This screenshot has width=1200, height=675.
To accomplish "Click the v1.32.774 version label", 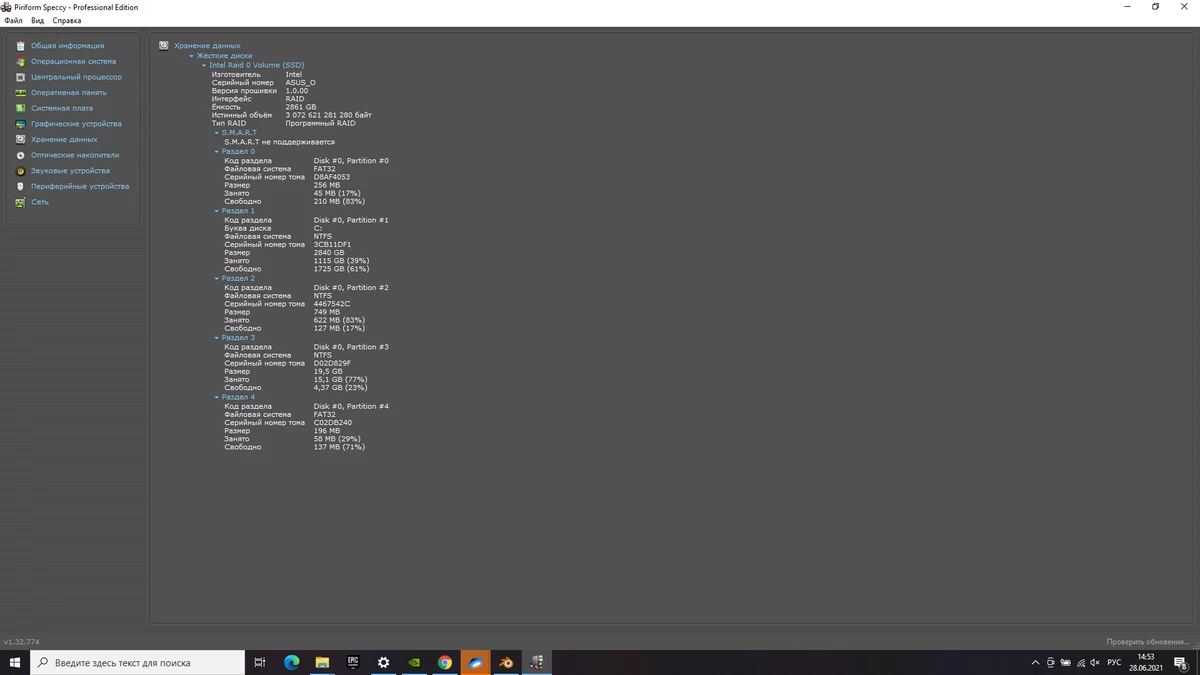I will point(22,641).
